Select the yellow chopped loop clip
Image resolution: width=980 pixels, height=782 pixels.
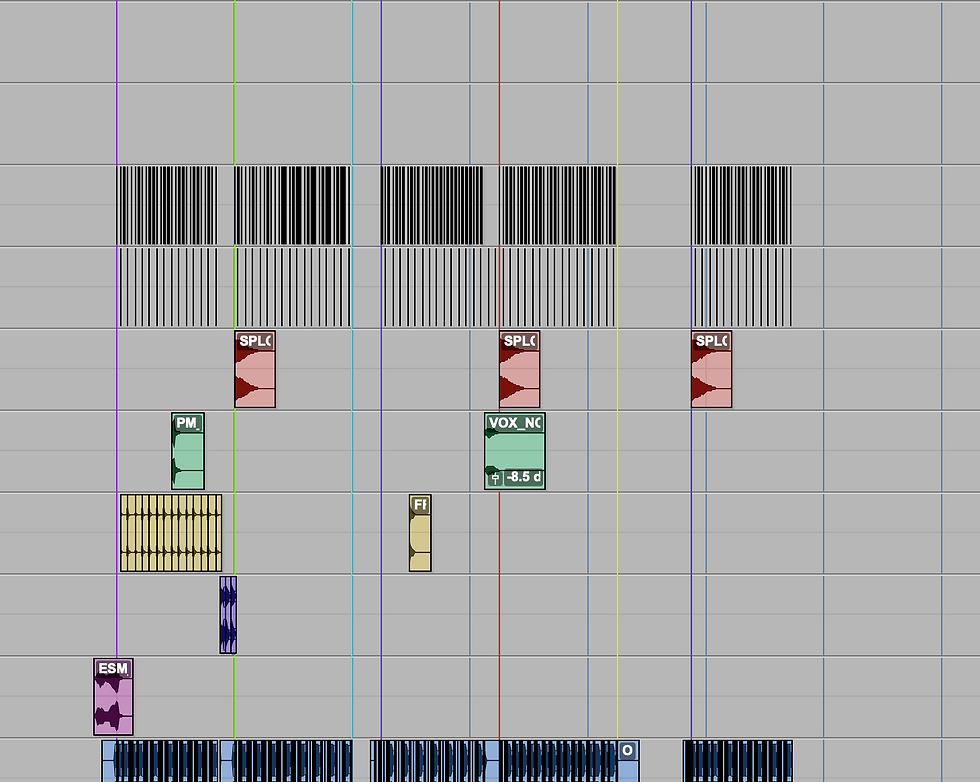170,533
